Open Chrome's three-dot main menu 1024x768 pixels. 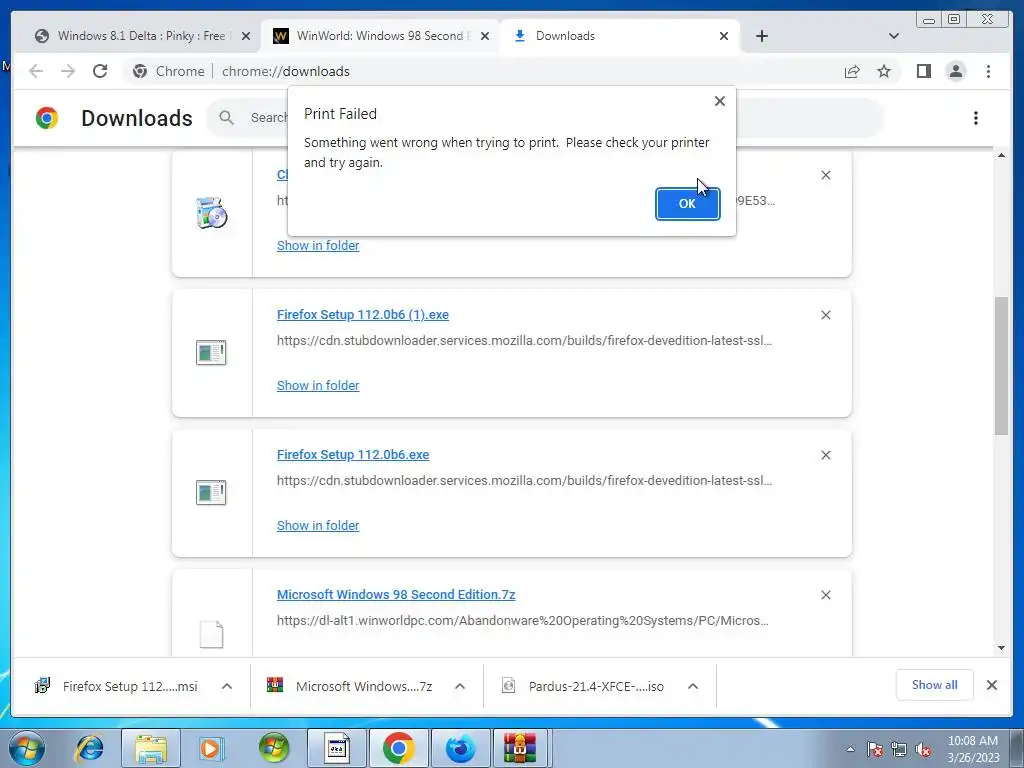pos(989,71)
